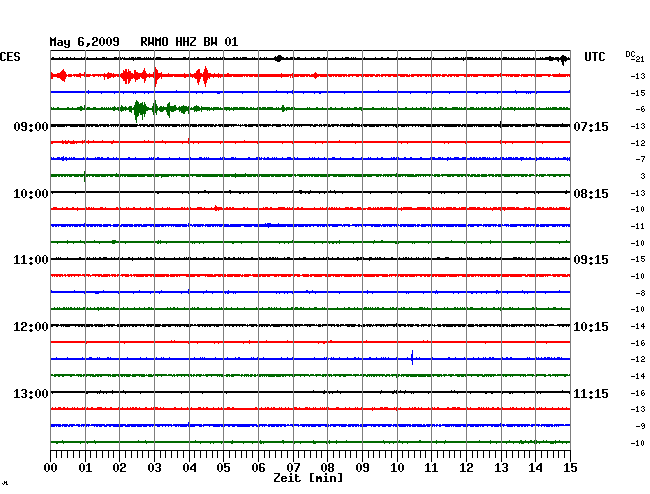Select the '10' minute axis tick label

[397, 468]
